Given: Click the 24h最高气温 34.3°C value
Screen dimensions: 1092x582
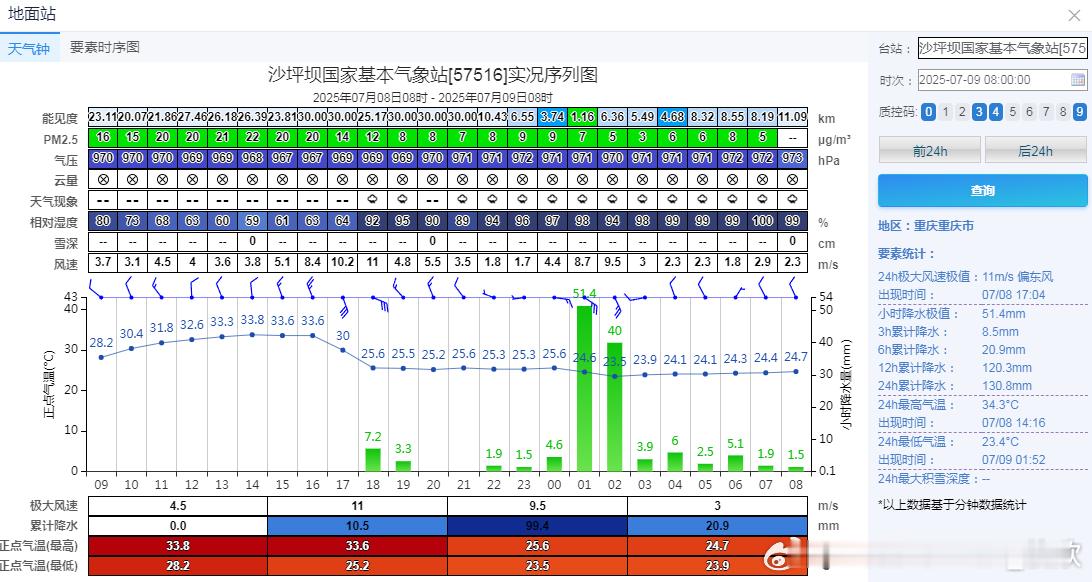Looking at the screenshot, I should pyautogui.click(x=1000, y=404).
